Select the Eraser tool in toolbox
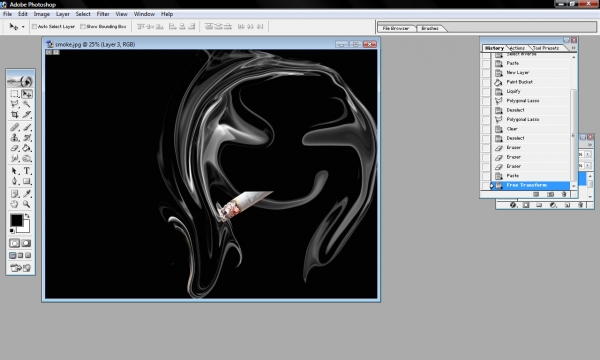600x360 pixels. pyautogui.click(x=15, y=148)
